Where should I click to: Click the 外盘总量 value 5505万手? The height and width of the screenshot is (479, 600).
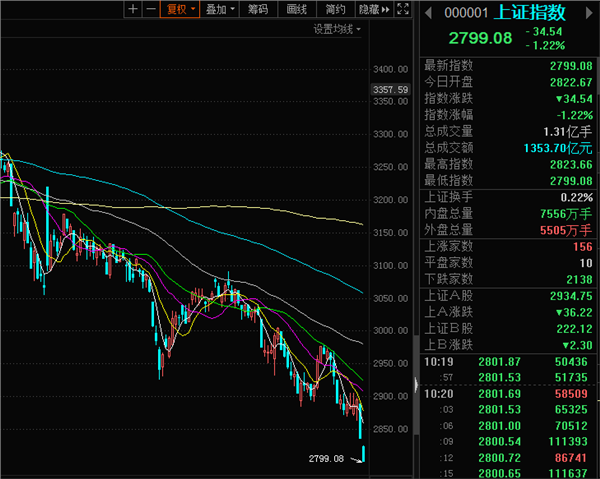(x=566, y=230)
